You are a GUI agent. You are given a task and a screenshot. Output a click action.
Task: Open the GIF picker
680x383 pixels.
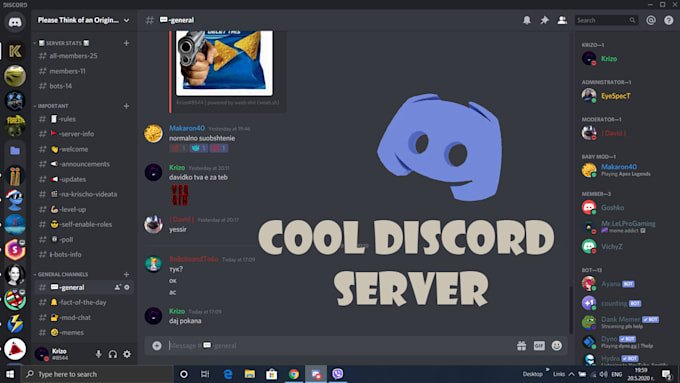pyautogui.click(x=539, y=345)
